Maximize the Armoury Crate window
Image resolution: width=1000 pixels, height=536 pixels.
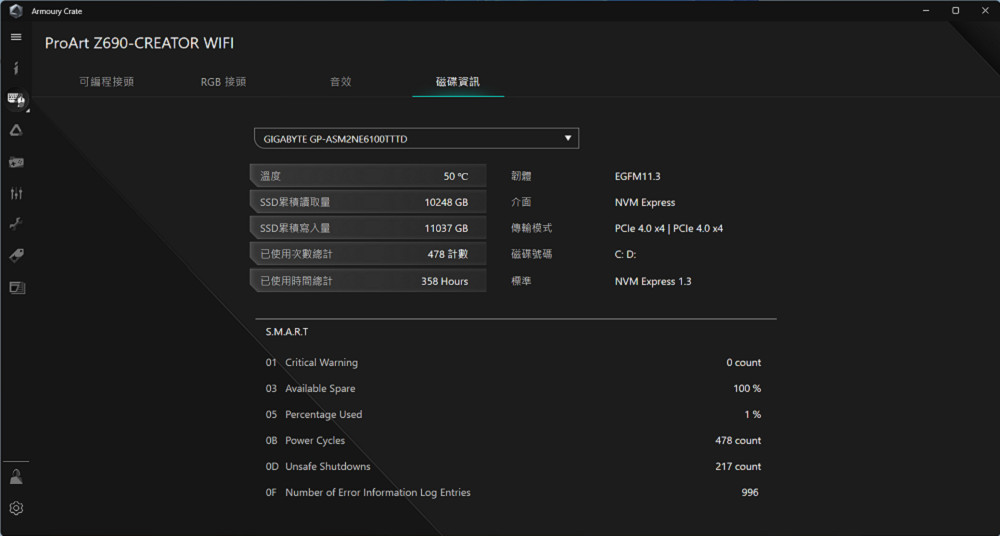[x=955, y=10]
